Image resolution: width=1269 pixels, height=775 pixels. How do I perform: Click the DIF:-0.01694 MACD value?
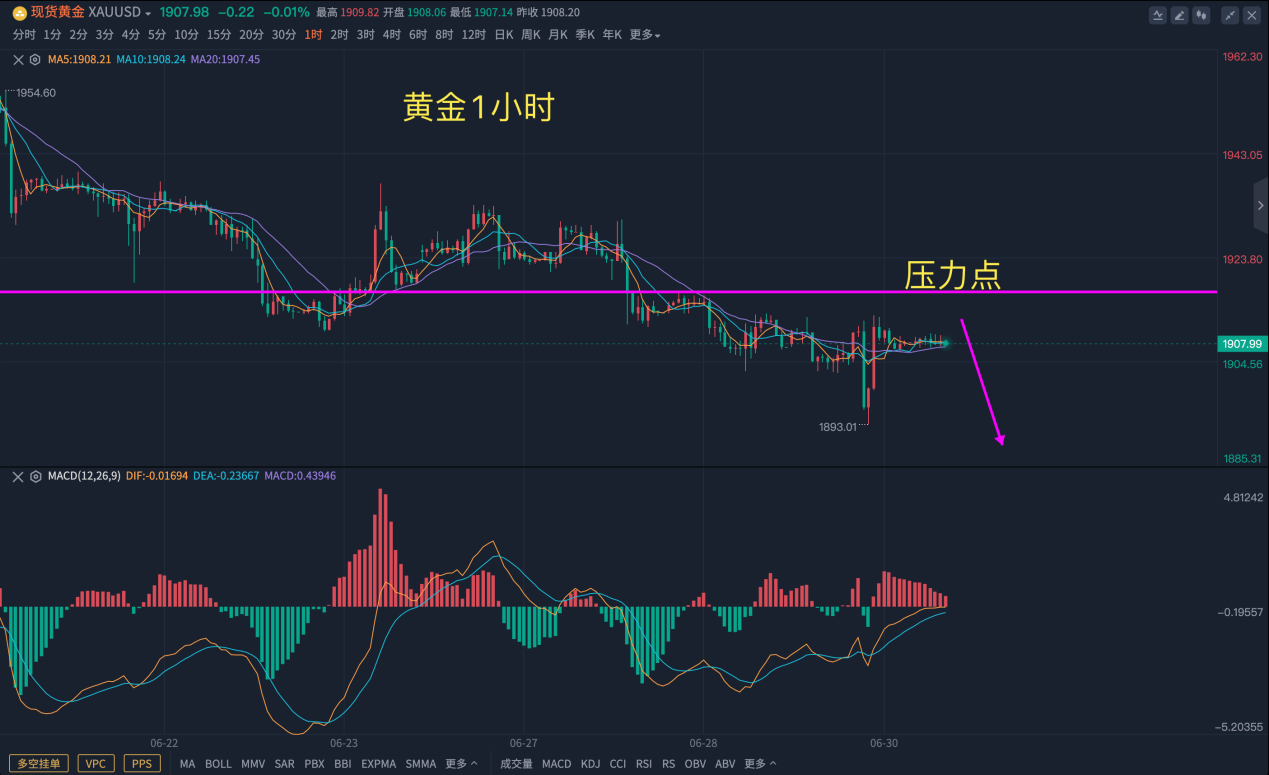156,476
